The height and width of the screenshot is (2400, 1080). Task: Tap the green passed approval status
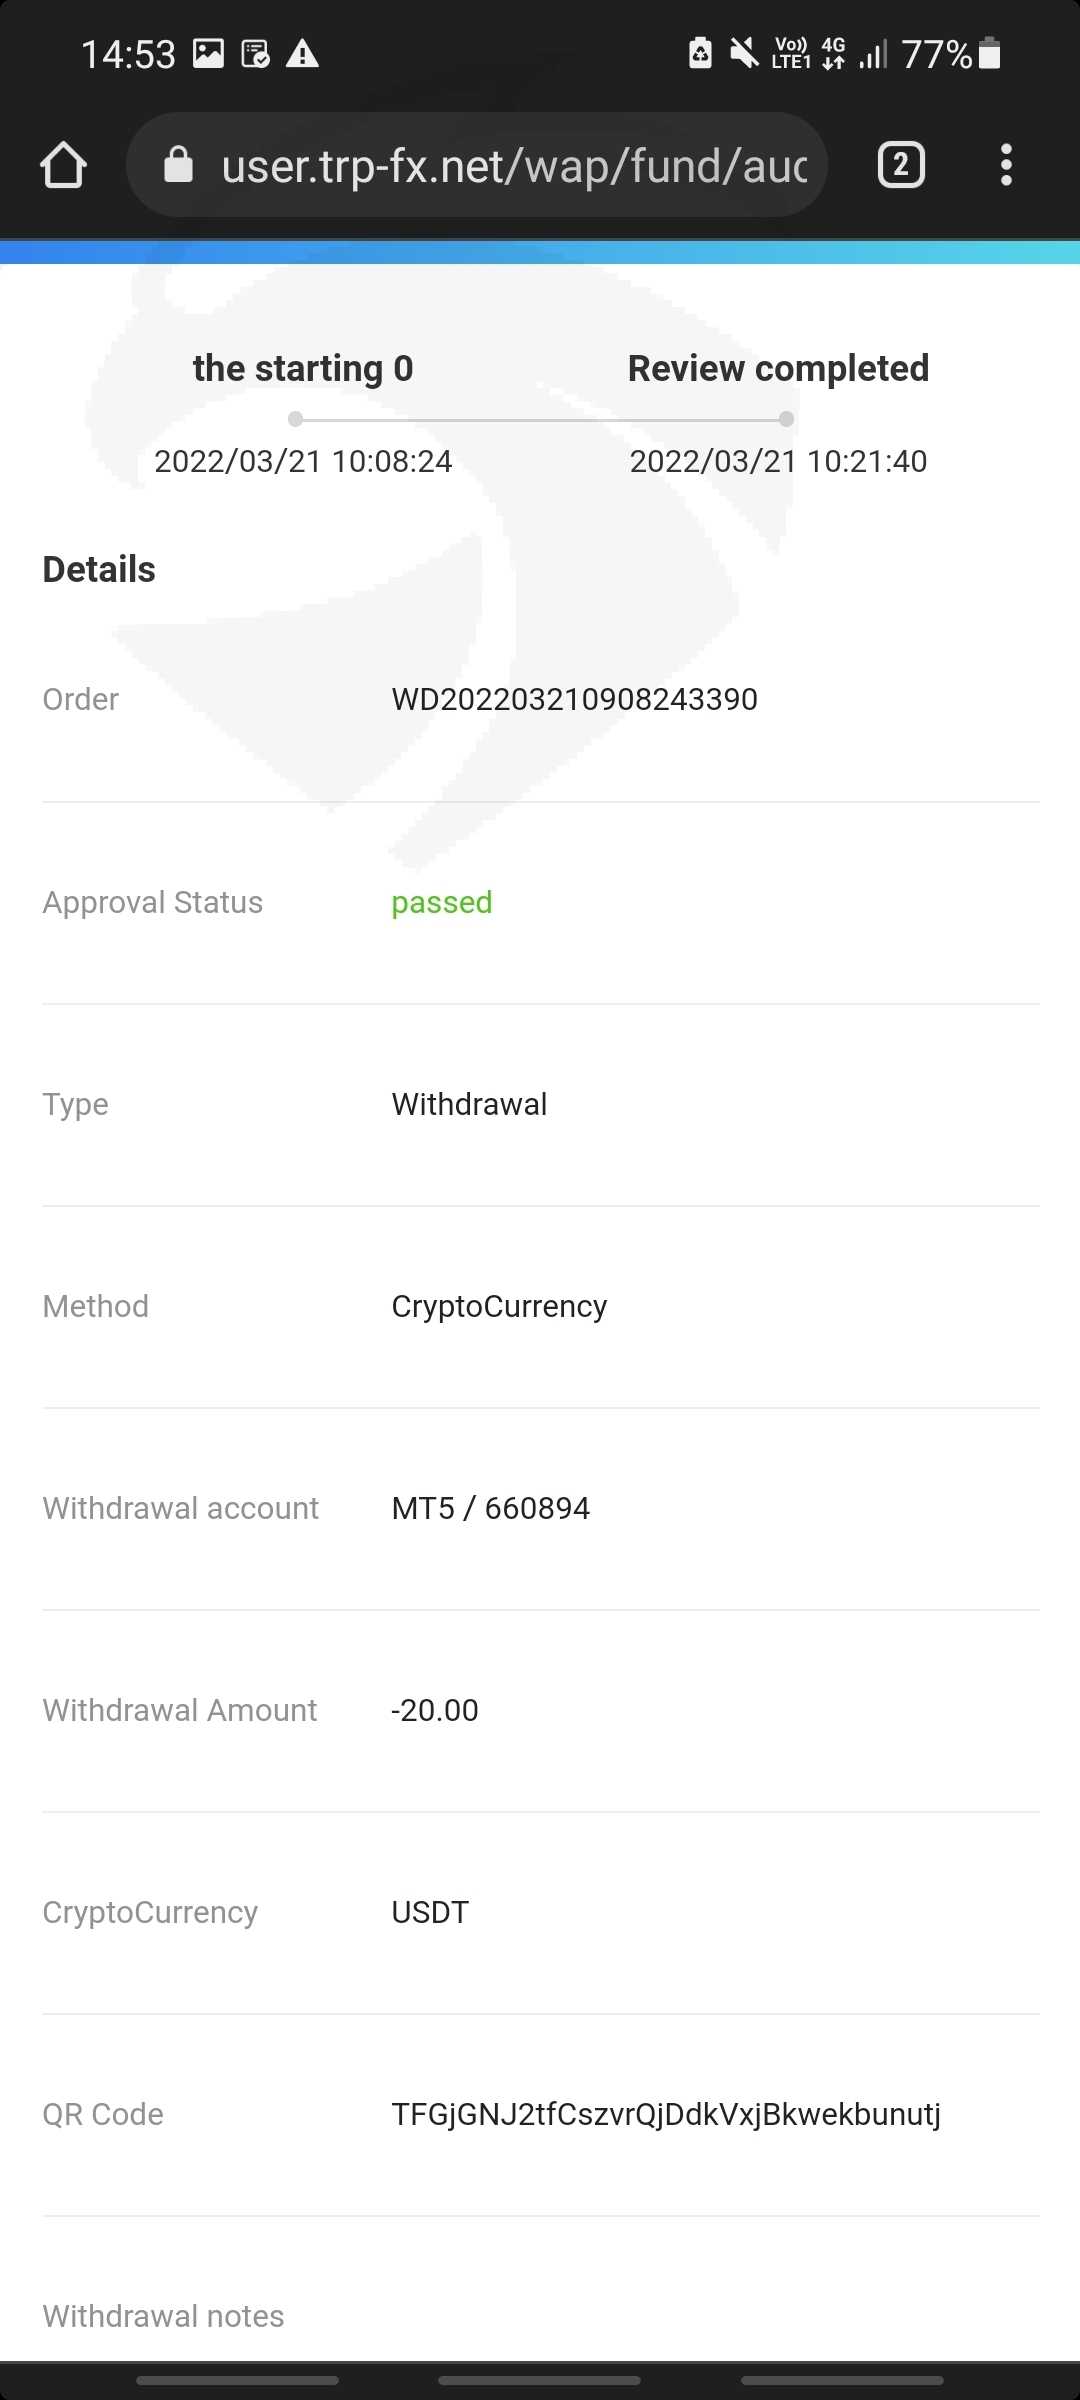click(441, 902)
